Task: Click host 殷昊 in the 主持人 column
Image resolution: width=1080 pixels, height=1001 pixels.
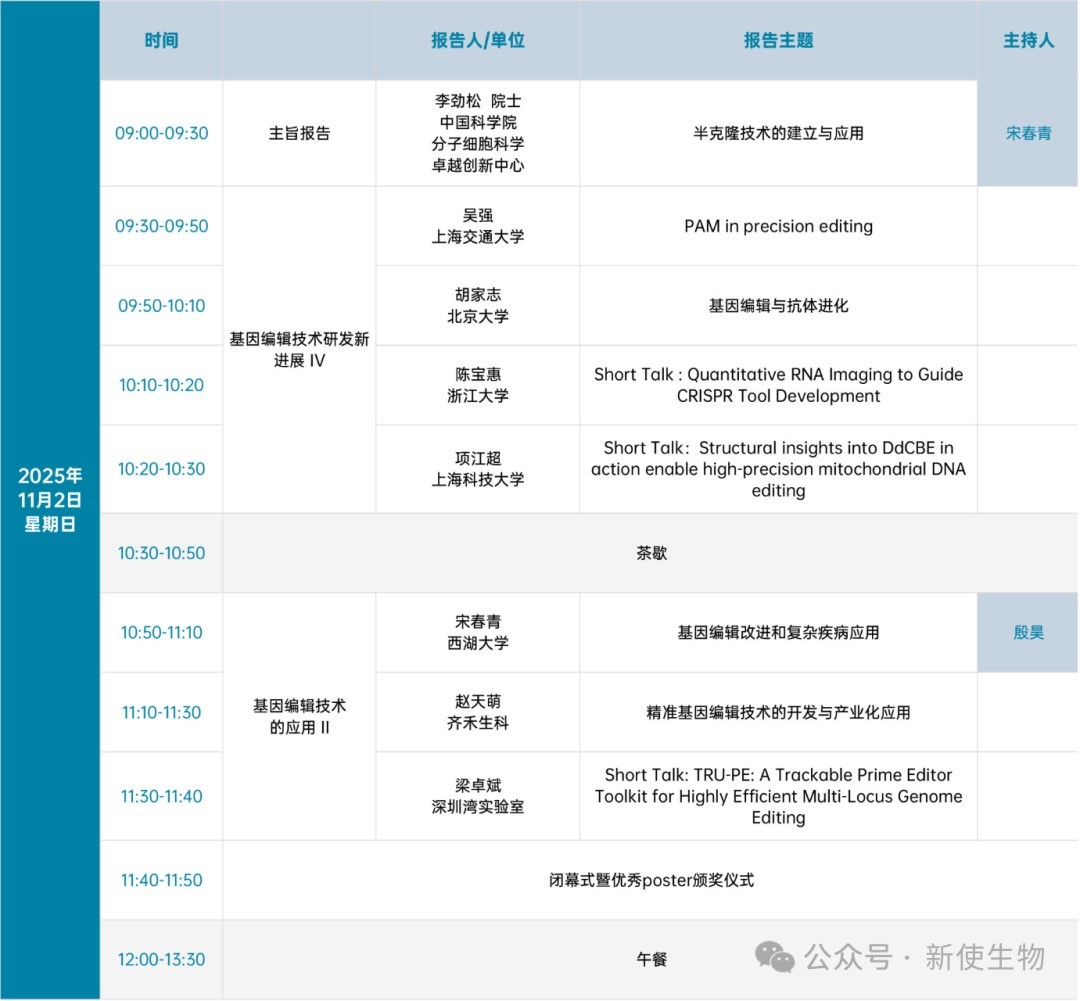Action: click(x=1028, y=632)
